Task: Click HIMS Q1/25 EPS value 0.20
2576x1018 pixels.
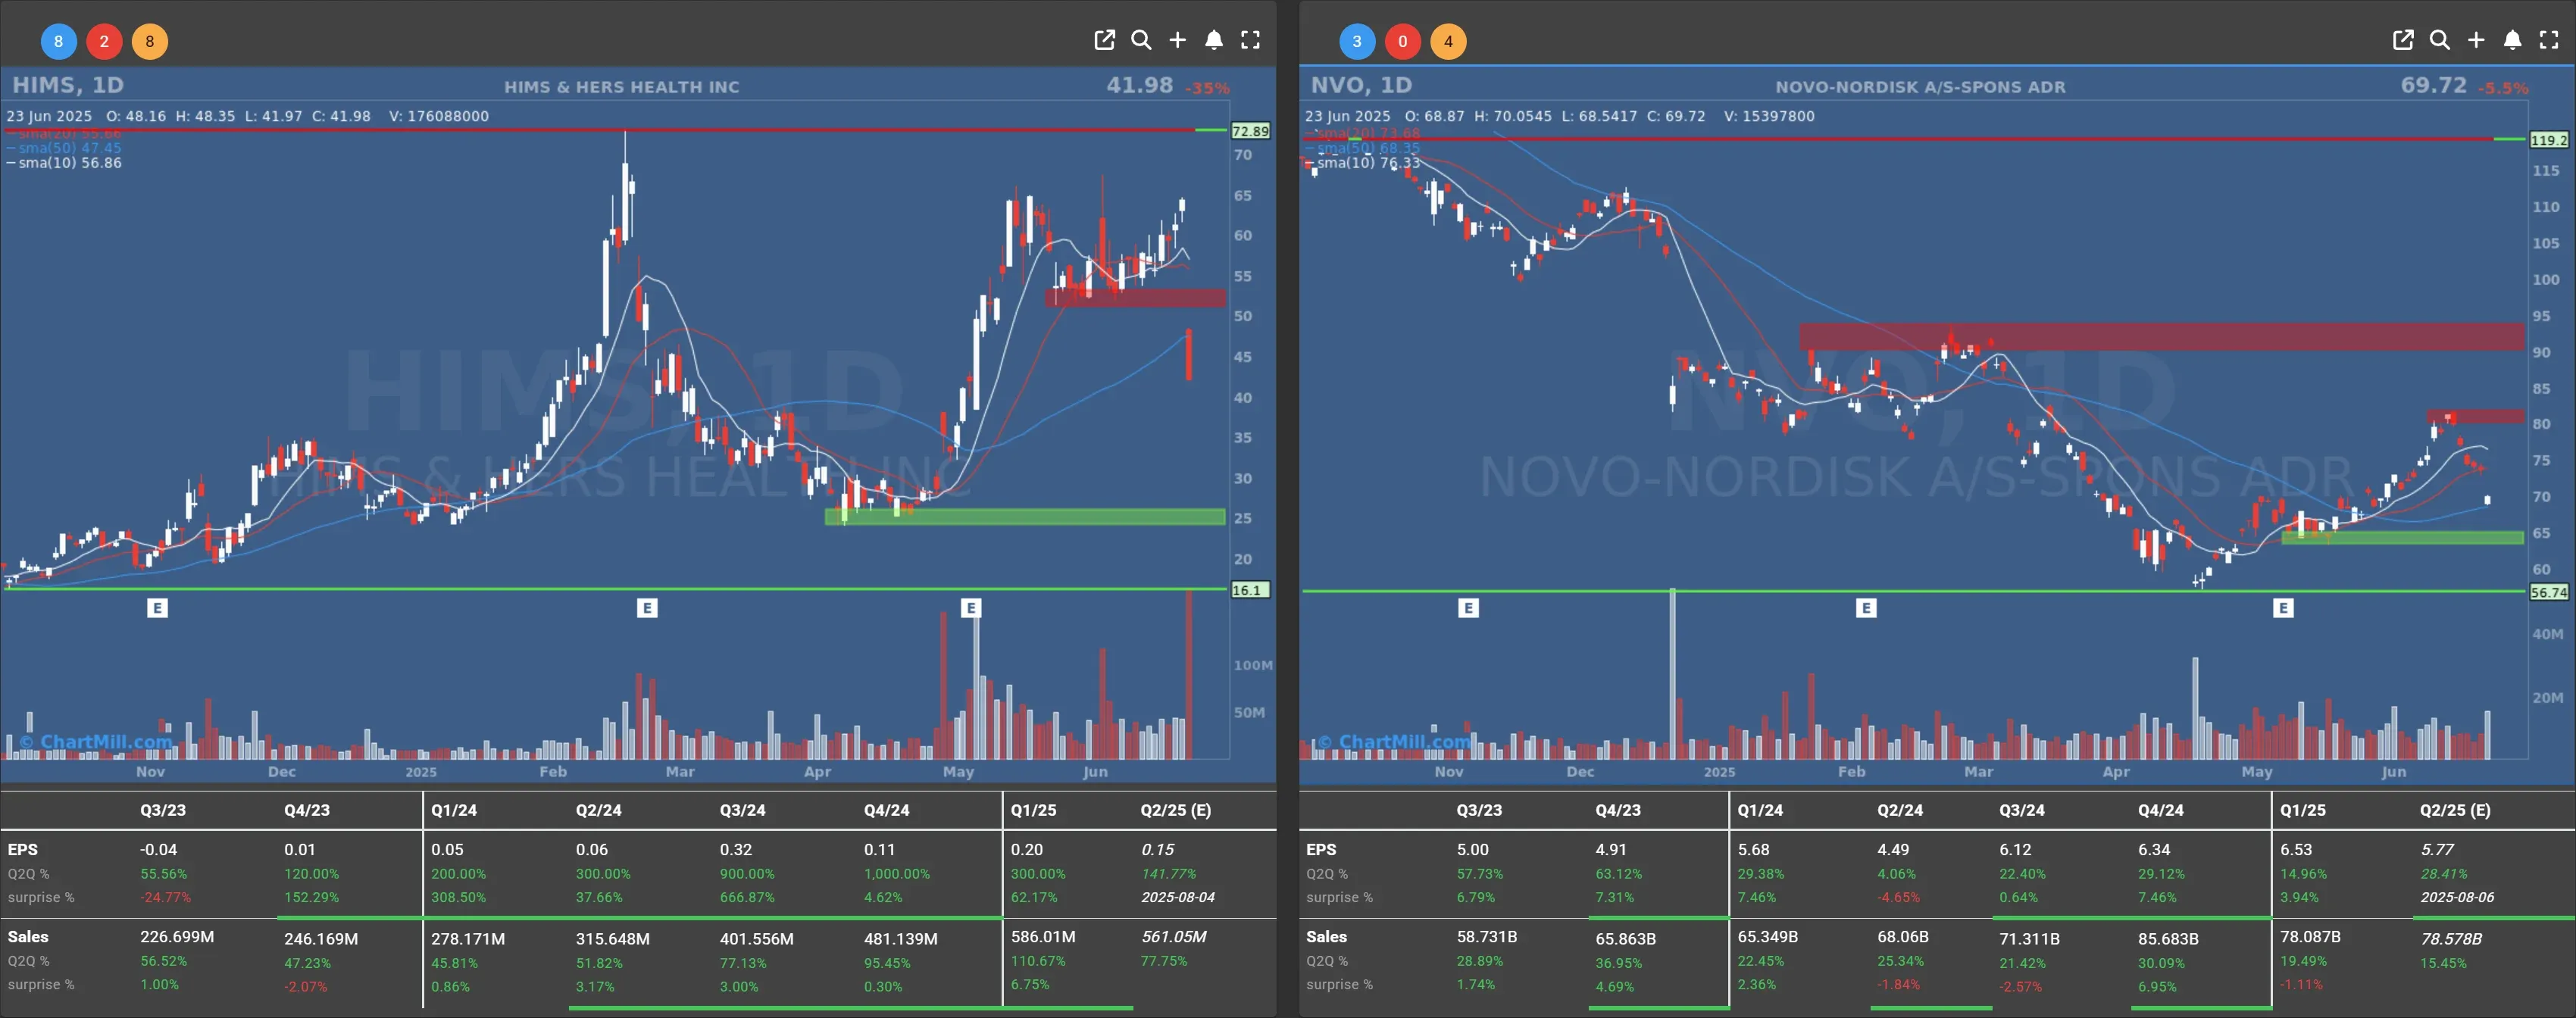Action: click(x=1027, y=849)
